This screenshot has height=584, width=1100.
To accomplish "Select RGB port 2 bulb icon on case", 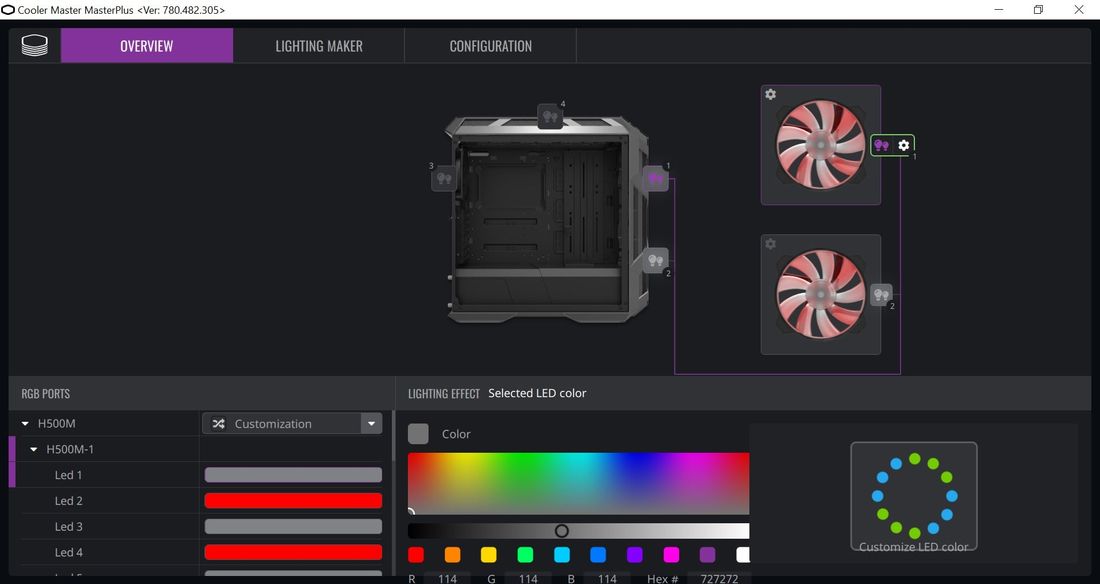I will [656, 260].
